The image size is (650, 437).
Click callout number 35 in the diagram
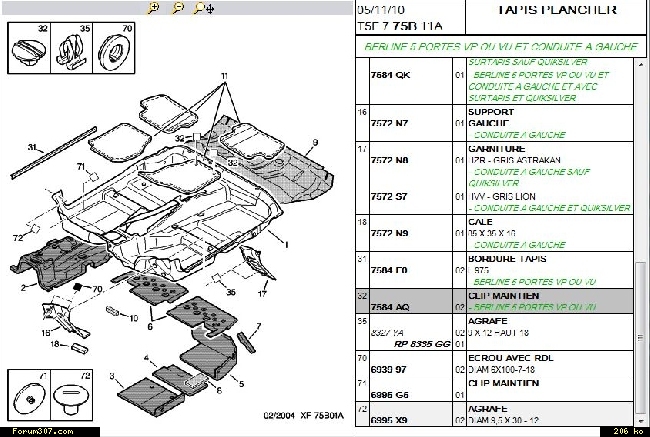(x=231, y=292)
